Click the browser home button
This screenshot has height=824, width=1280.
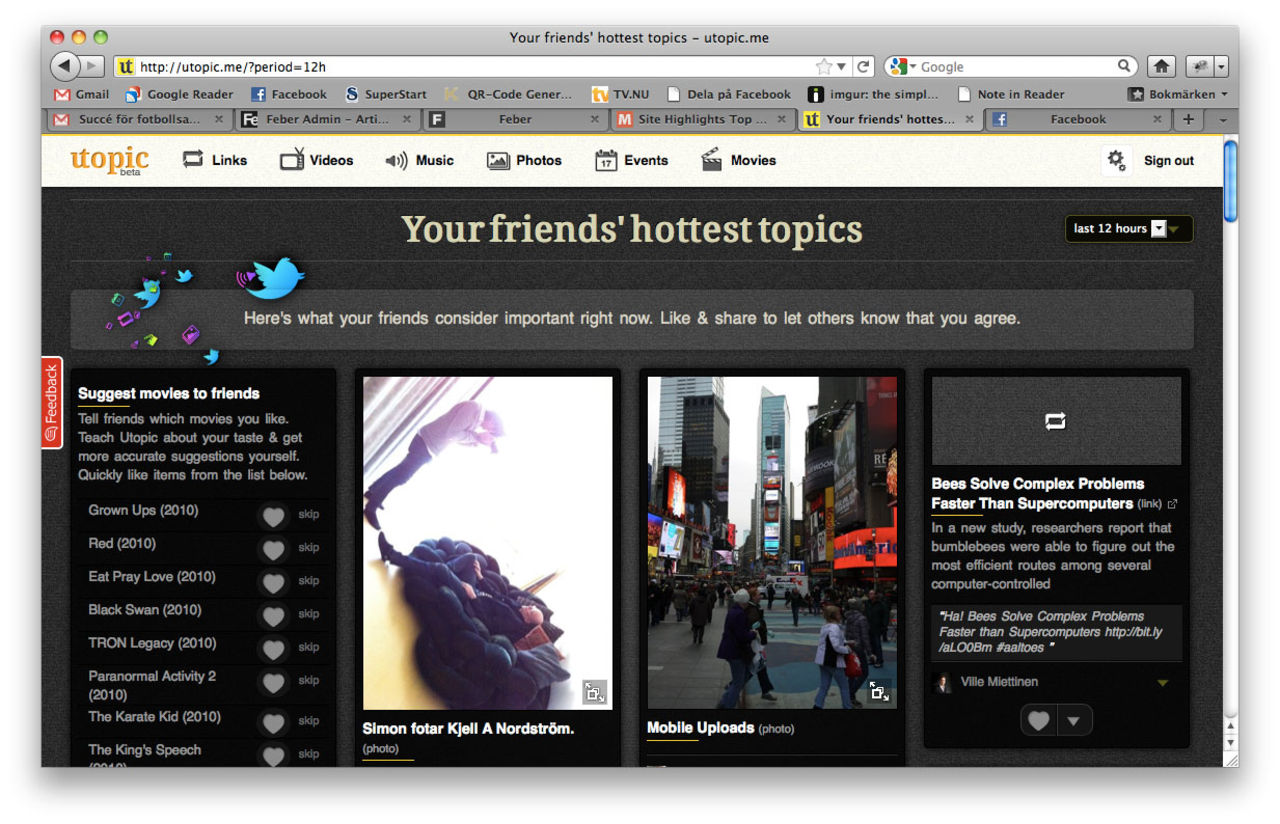point(1161,67)
